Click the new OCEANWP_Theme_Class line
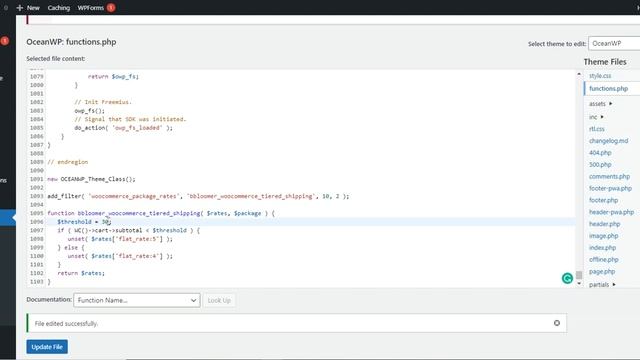 (x=91, y=179)
